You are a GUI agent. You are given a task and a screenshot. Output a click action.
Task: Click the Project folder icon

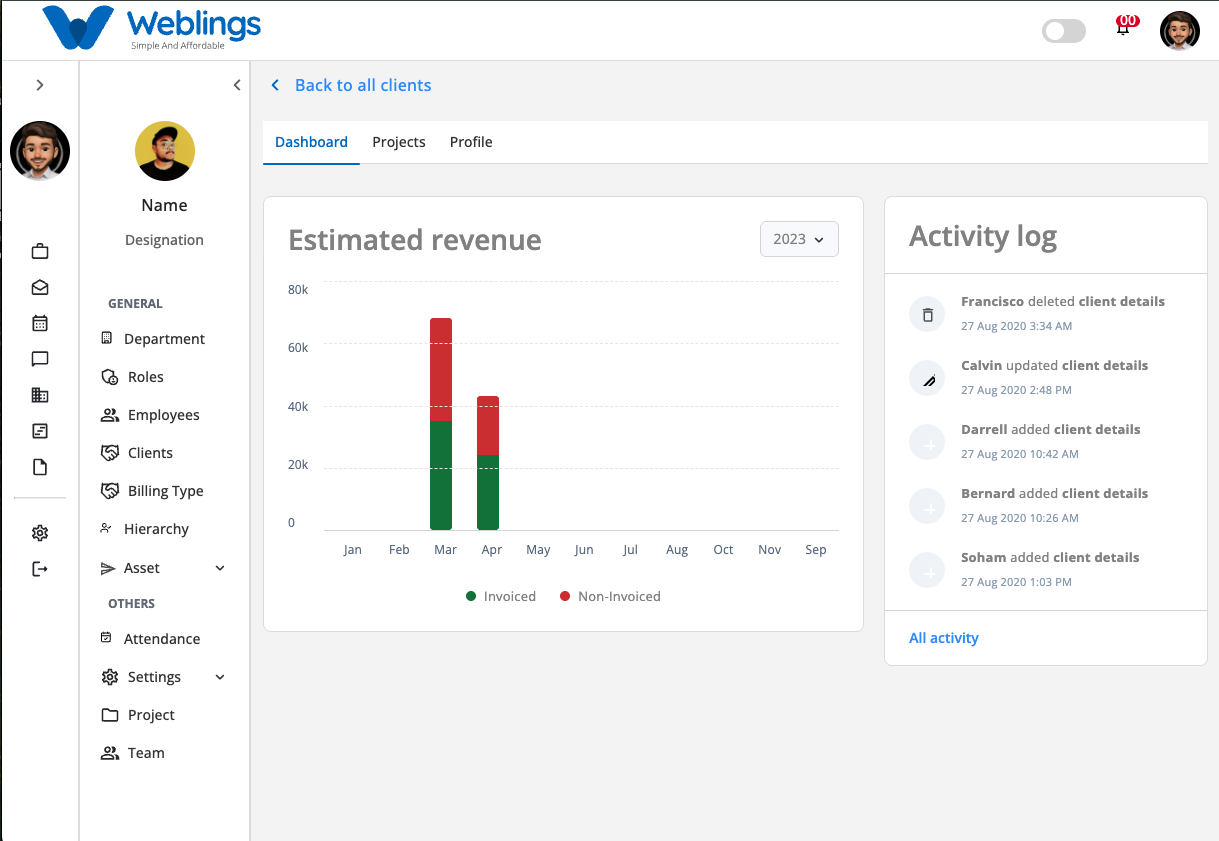[x=110, y=715]
